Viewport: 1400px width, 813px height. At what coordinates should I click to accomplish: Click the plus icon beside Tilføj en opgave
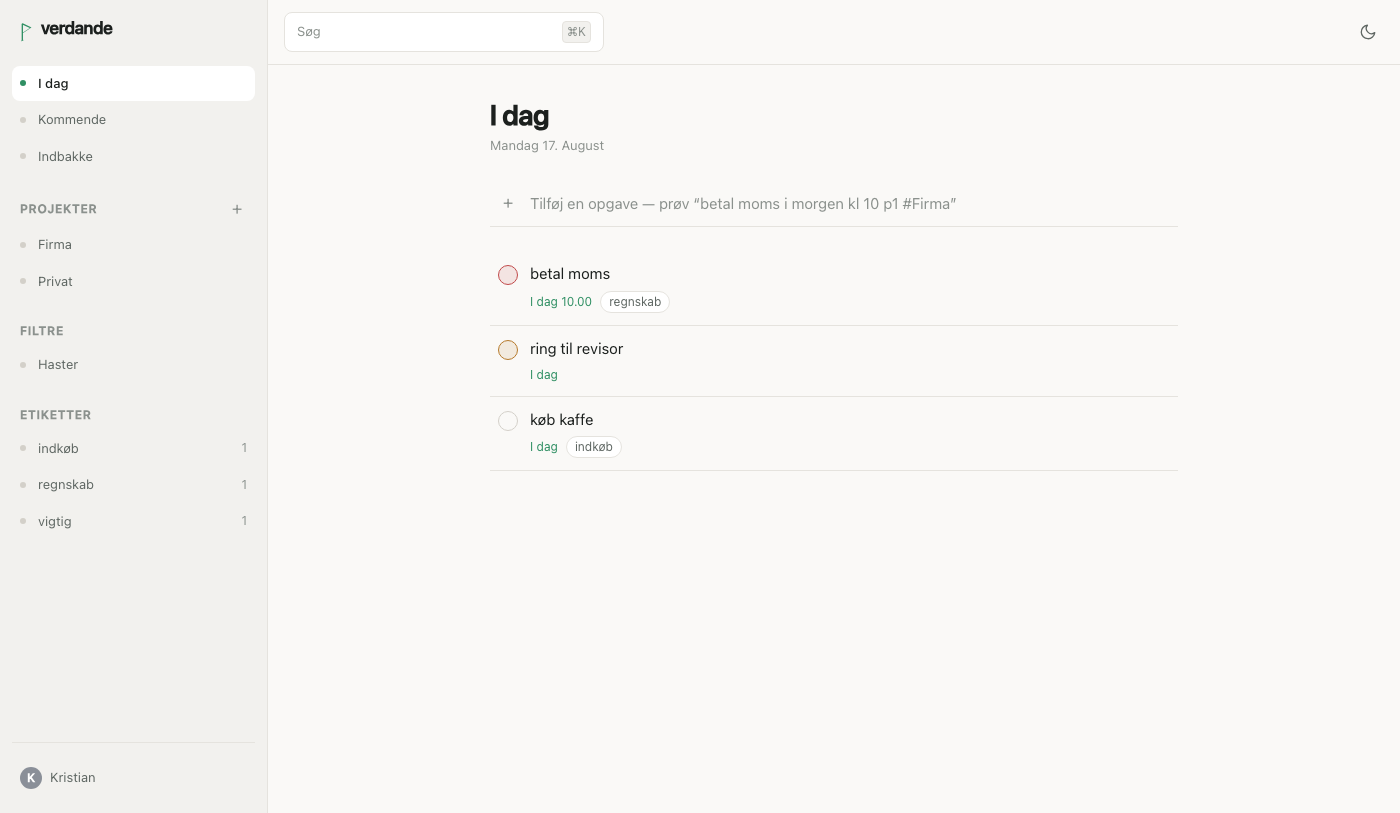tap(508, 203)
